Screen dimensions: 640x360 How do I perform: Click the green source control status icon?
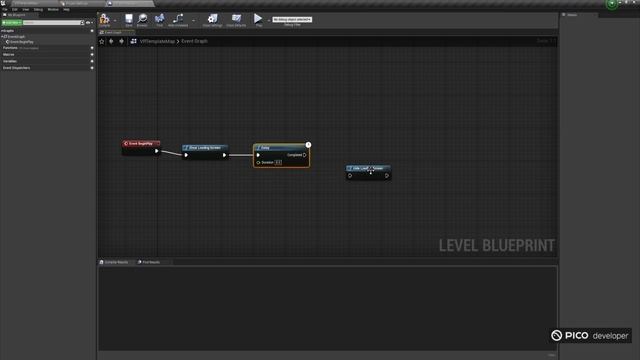[x=611, y=4]
